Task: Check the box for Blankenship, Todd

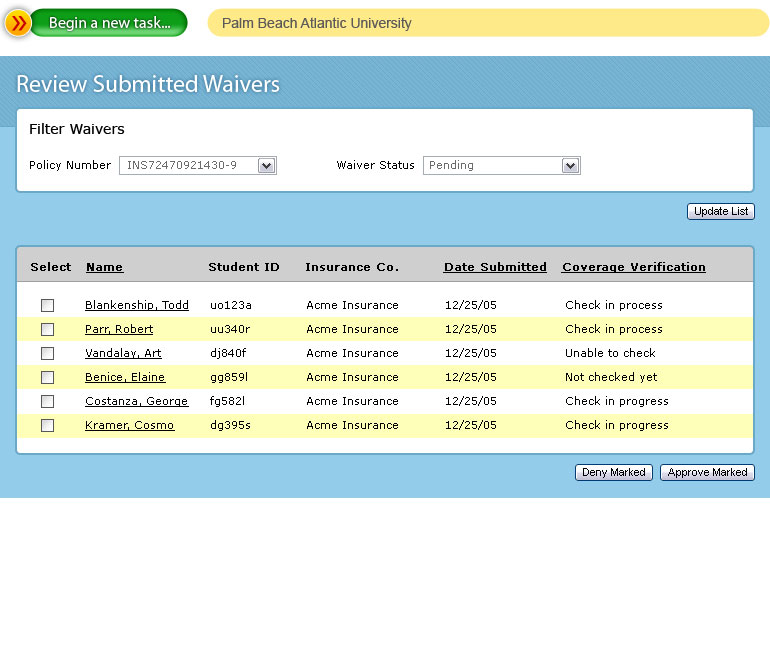Action: (x=48, y=305)
